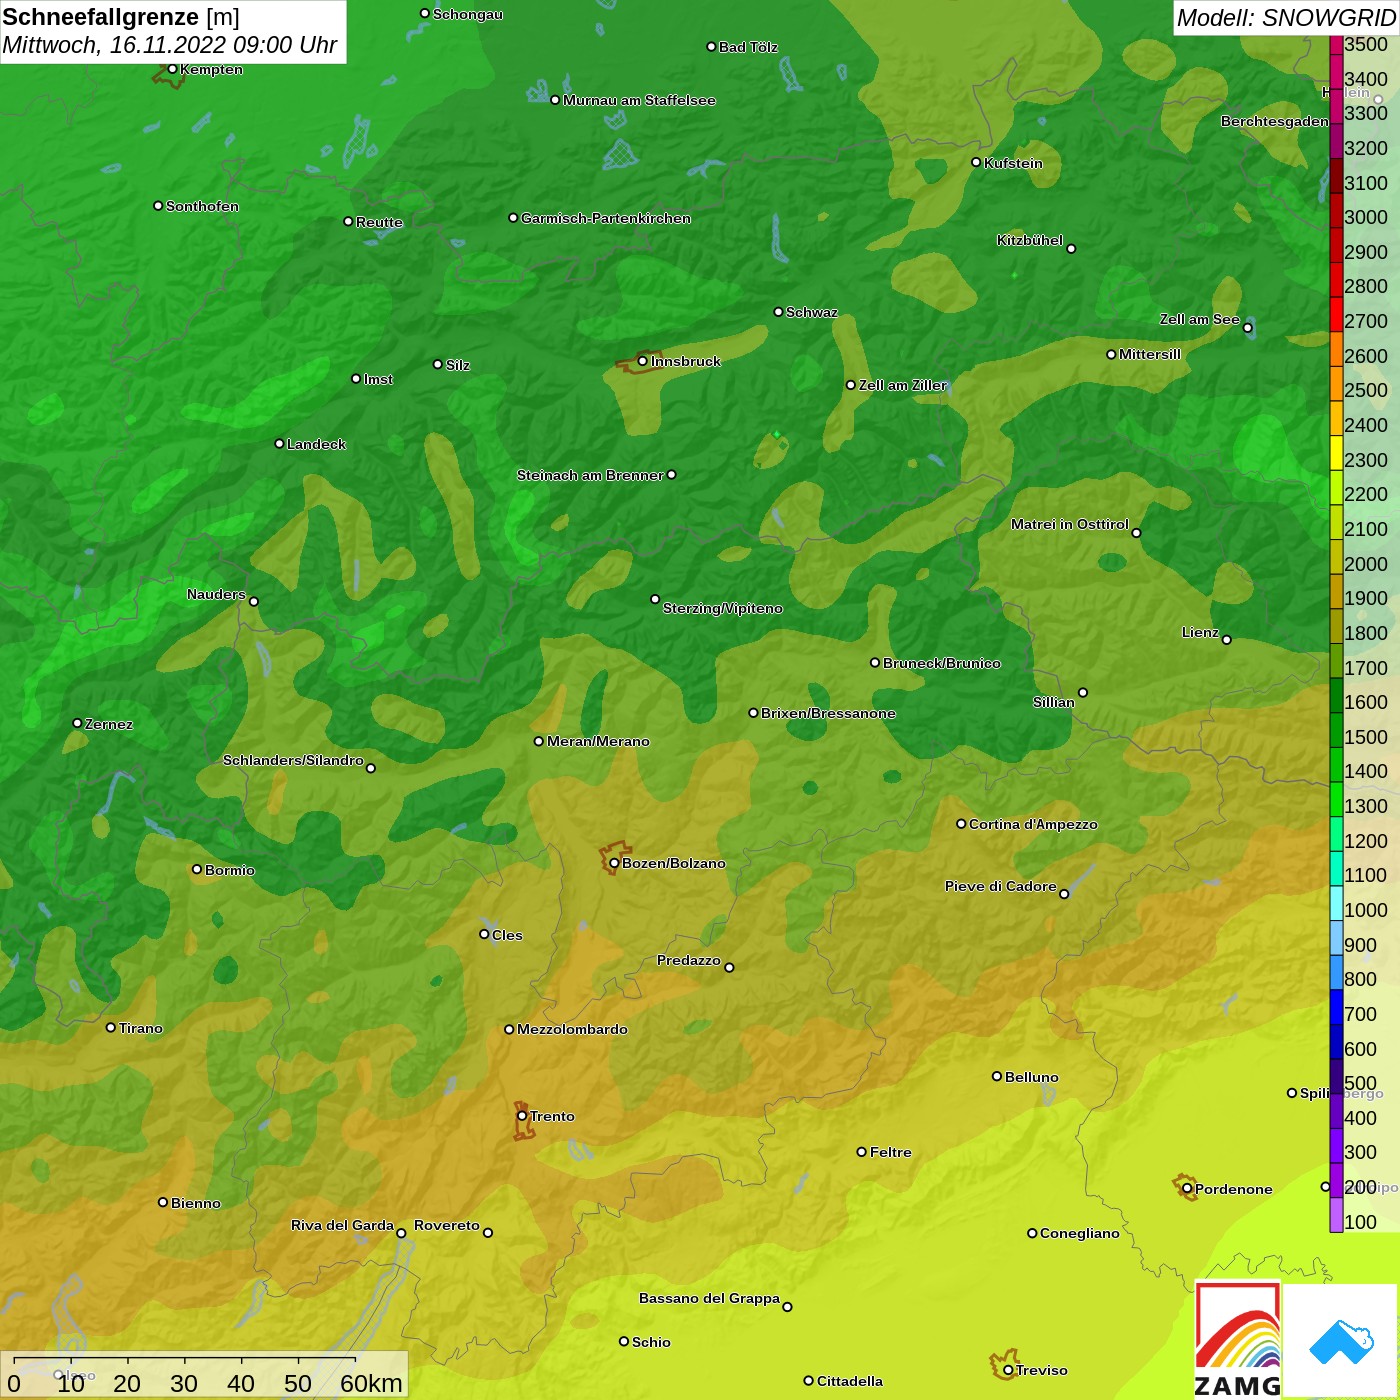Click the Schneefallgrenze [m] title

tap(121, 17)
